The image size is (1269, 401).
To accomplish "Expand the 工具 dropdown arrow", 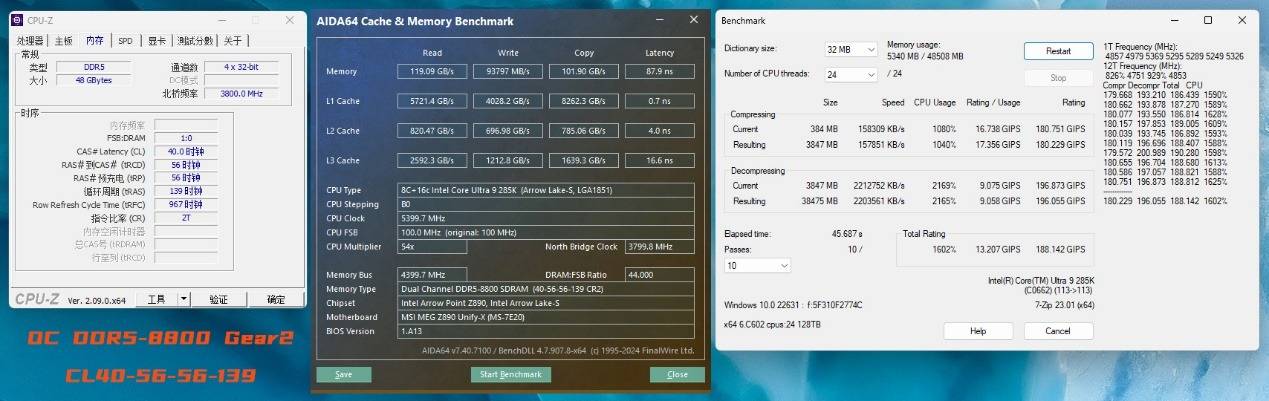I will (x=184, y=299).
